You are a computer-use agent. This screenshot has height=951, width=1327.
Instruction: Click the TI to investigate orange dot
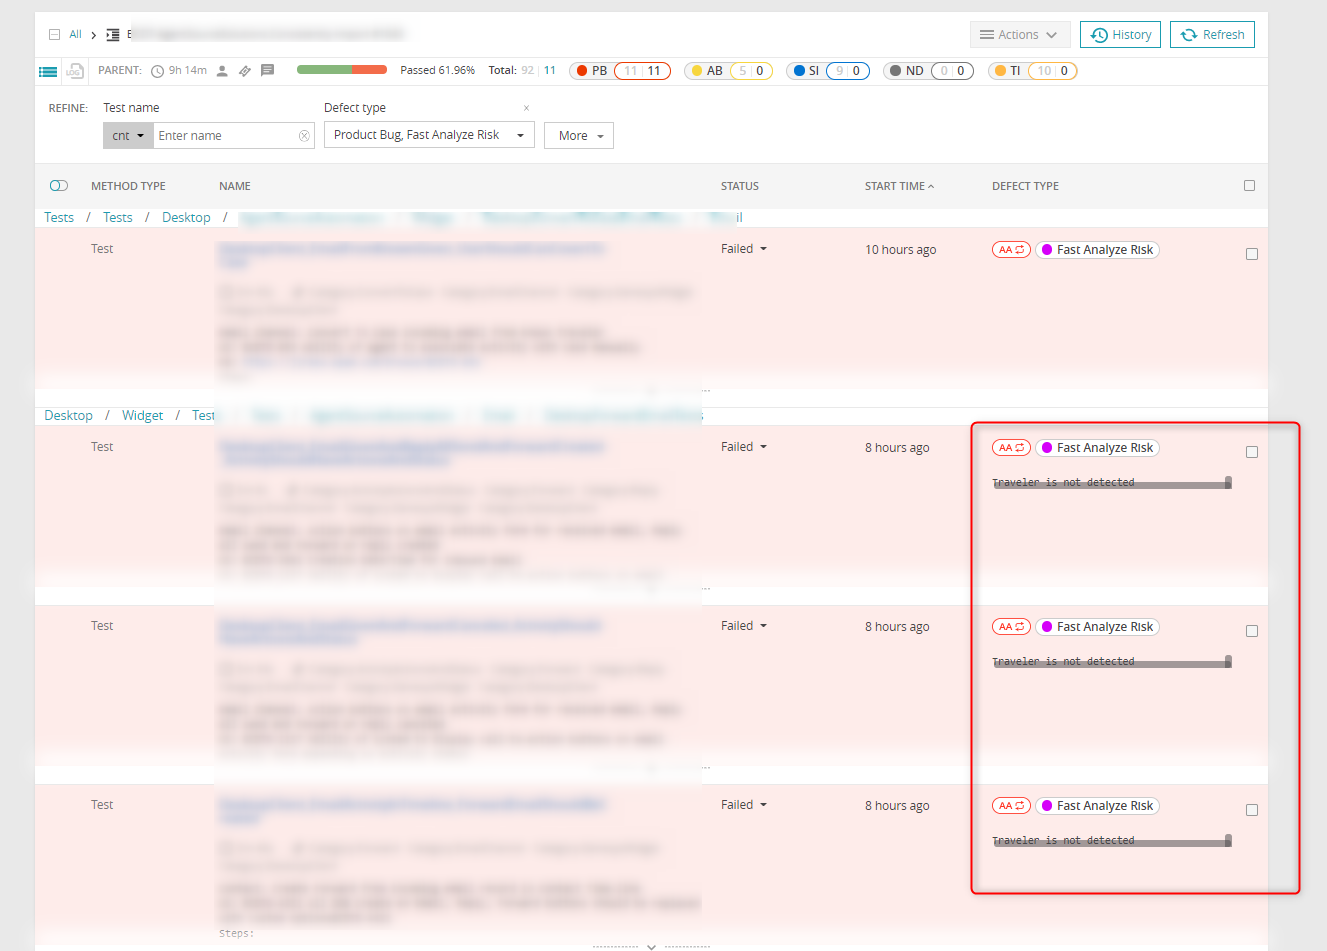coord(1000,71)
